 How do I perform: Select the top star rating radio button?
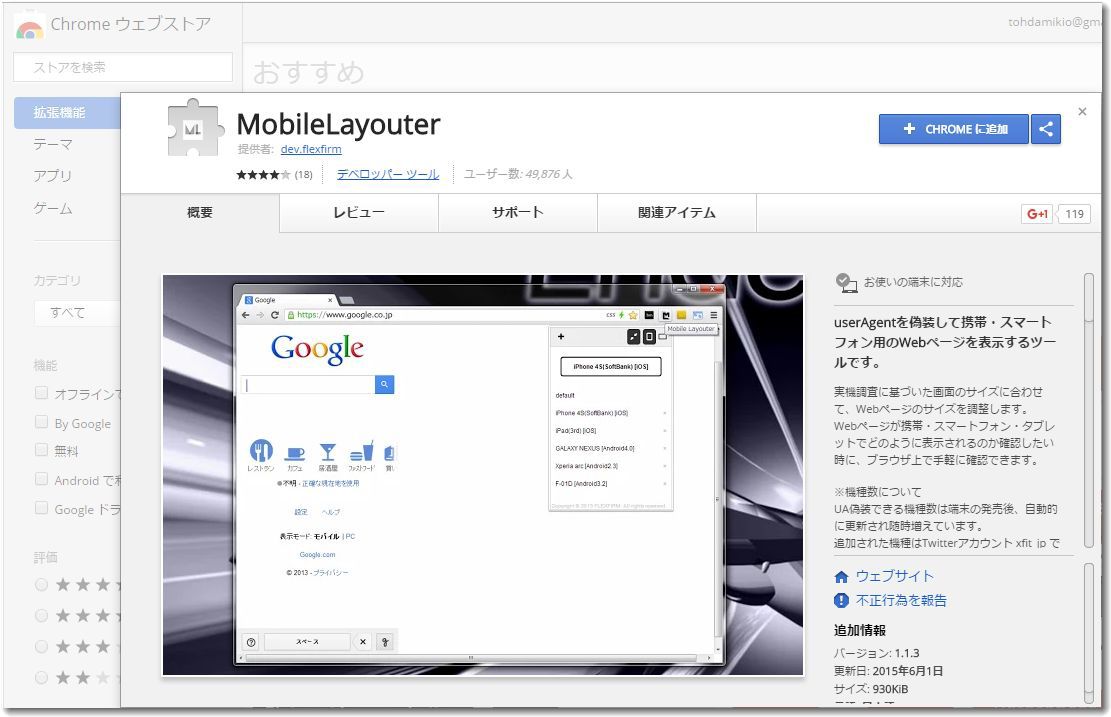pos(42,584)
